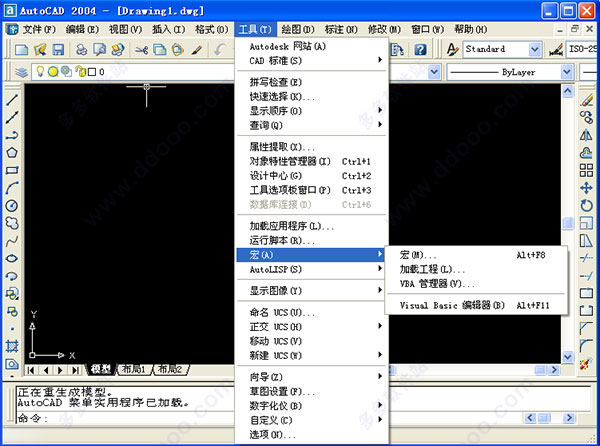Select the Revision Cloud tool
The height and width of the screenshot is (446, 600).
click(x=11, y=223)
